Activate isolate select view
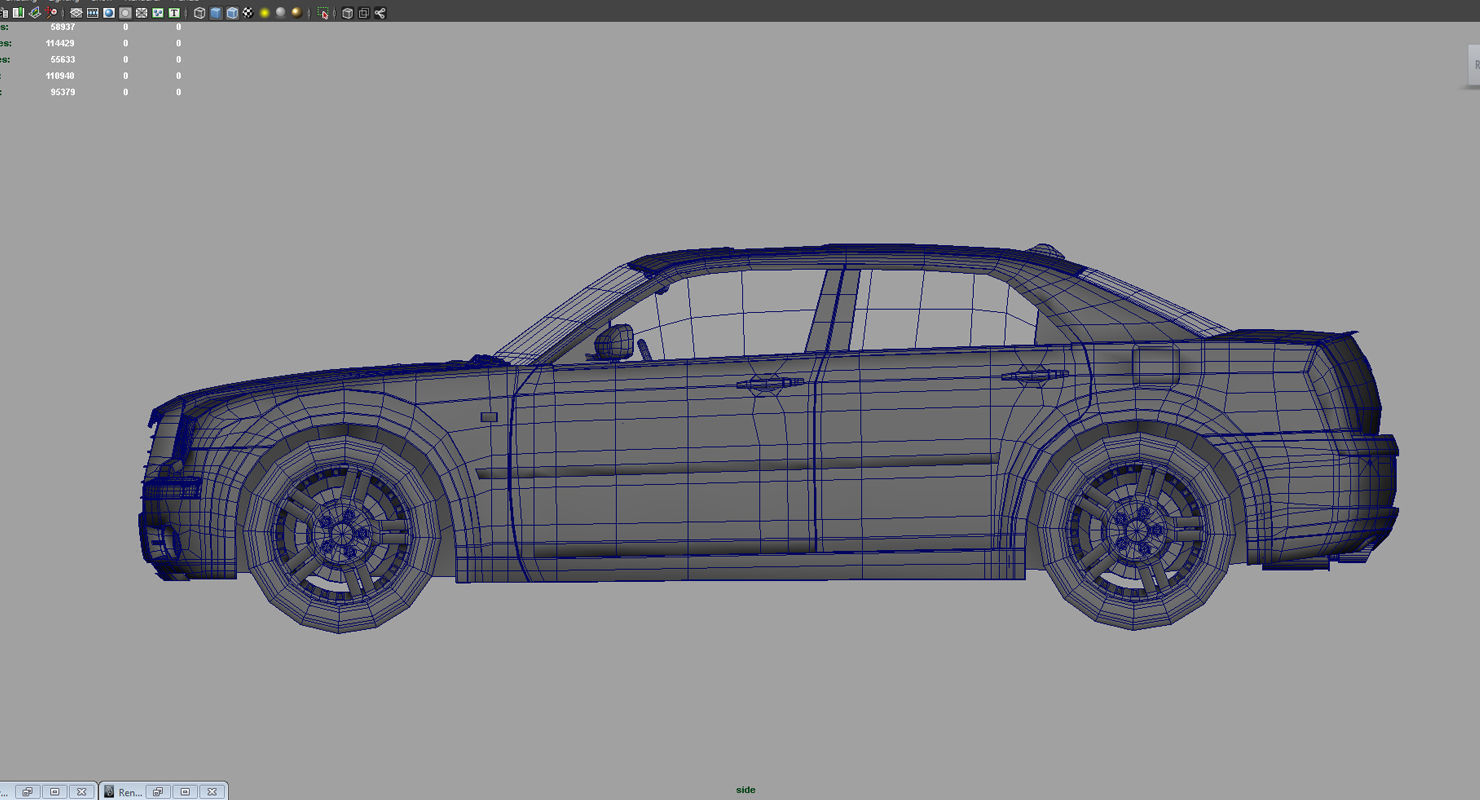 [x=324, y=12]
